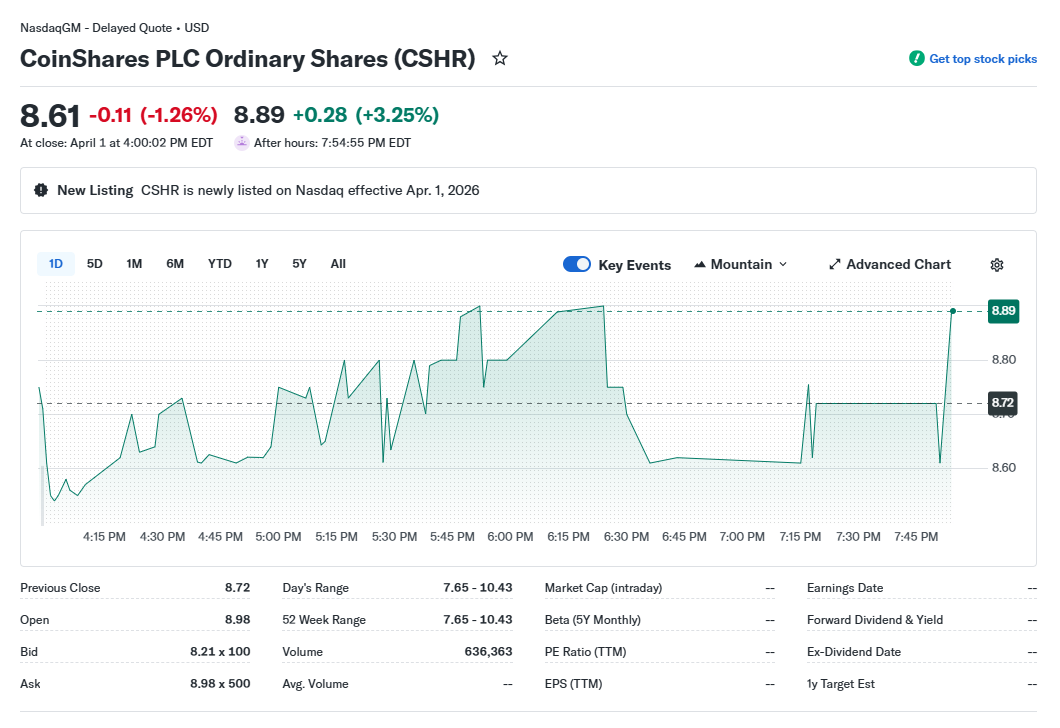Switch chart to 1Y range
Screen dimensions: 1060x728
coord(262,264)
